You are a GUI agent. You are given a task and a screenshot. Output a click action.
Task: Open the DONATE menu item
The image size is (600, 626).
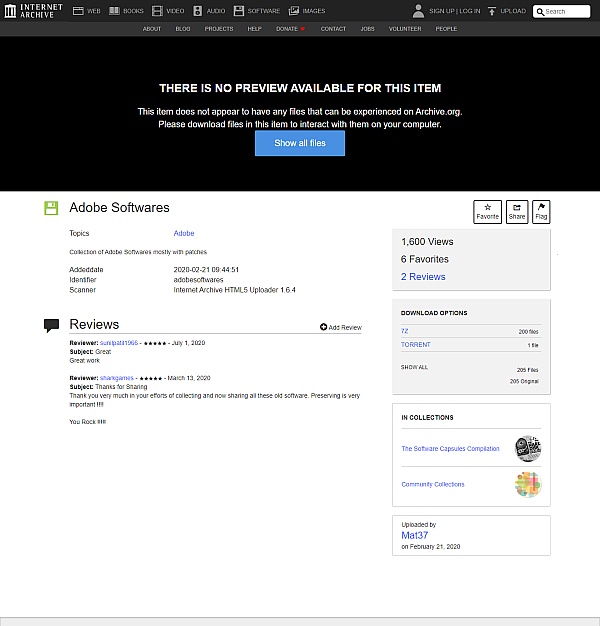[290, 29]
